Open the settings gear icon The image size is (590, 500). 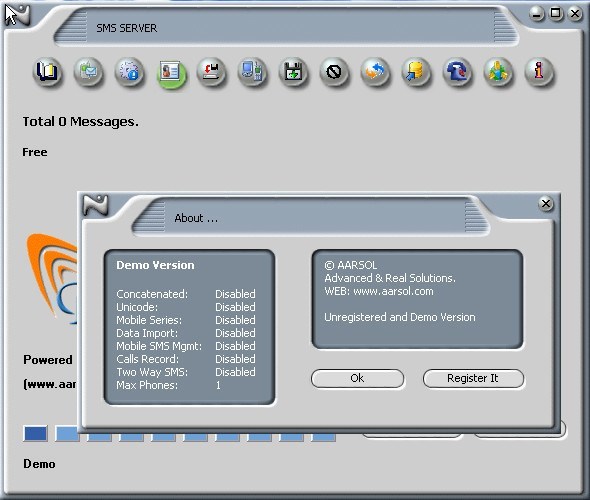tap(129, 72)
